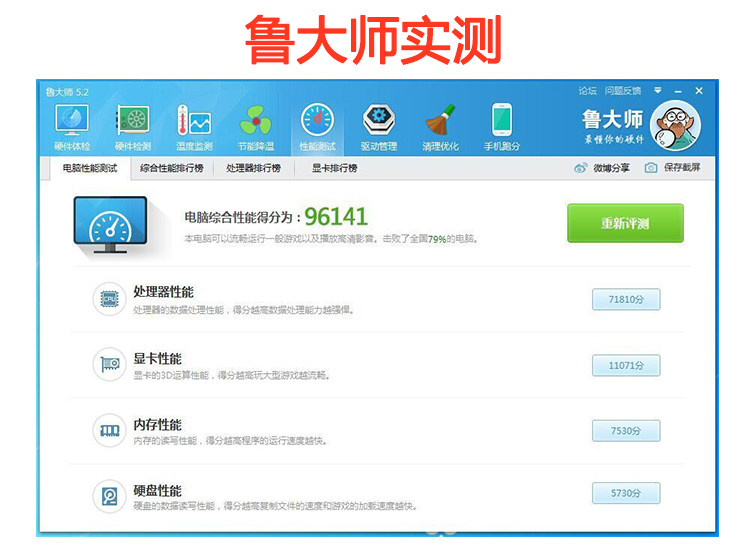Viewport: 750px width, 554px height.
Task: Click the 11071分 graphics score button
Action: 626,366
